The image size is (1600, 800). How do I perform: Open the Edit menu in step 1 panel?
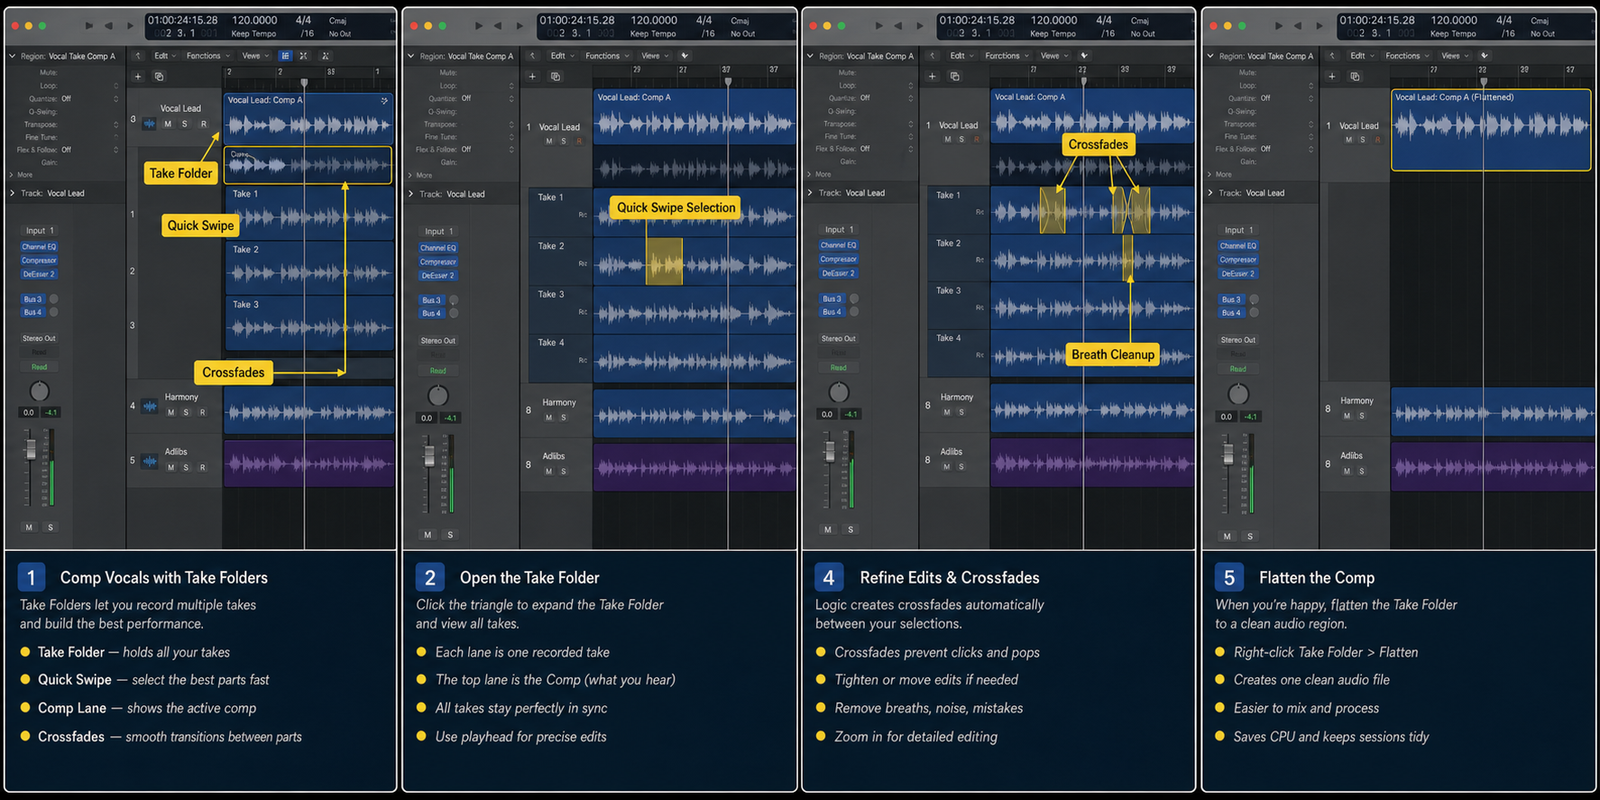[164, 56]
